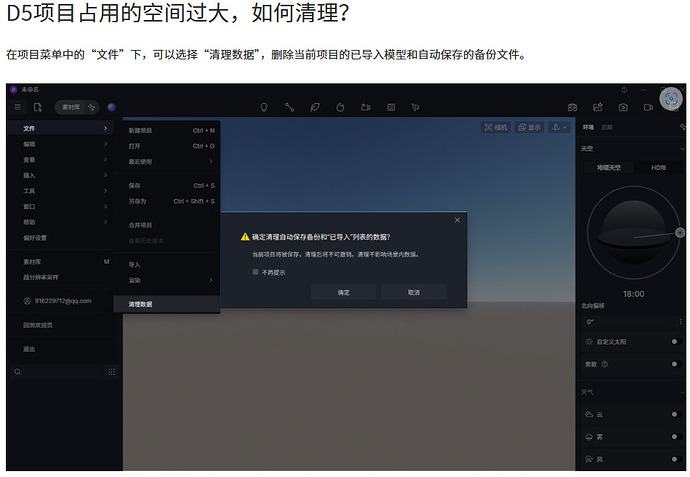This screenshot has width=690, height=477.
Task: Expand the 插入 submenu arrow
Action: (x=106, y=175)
